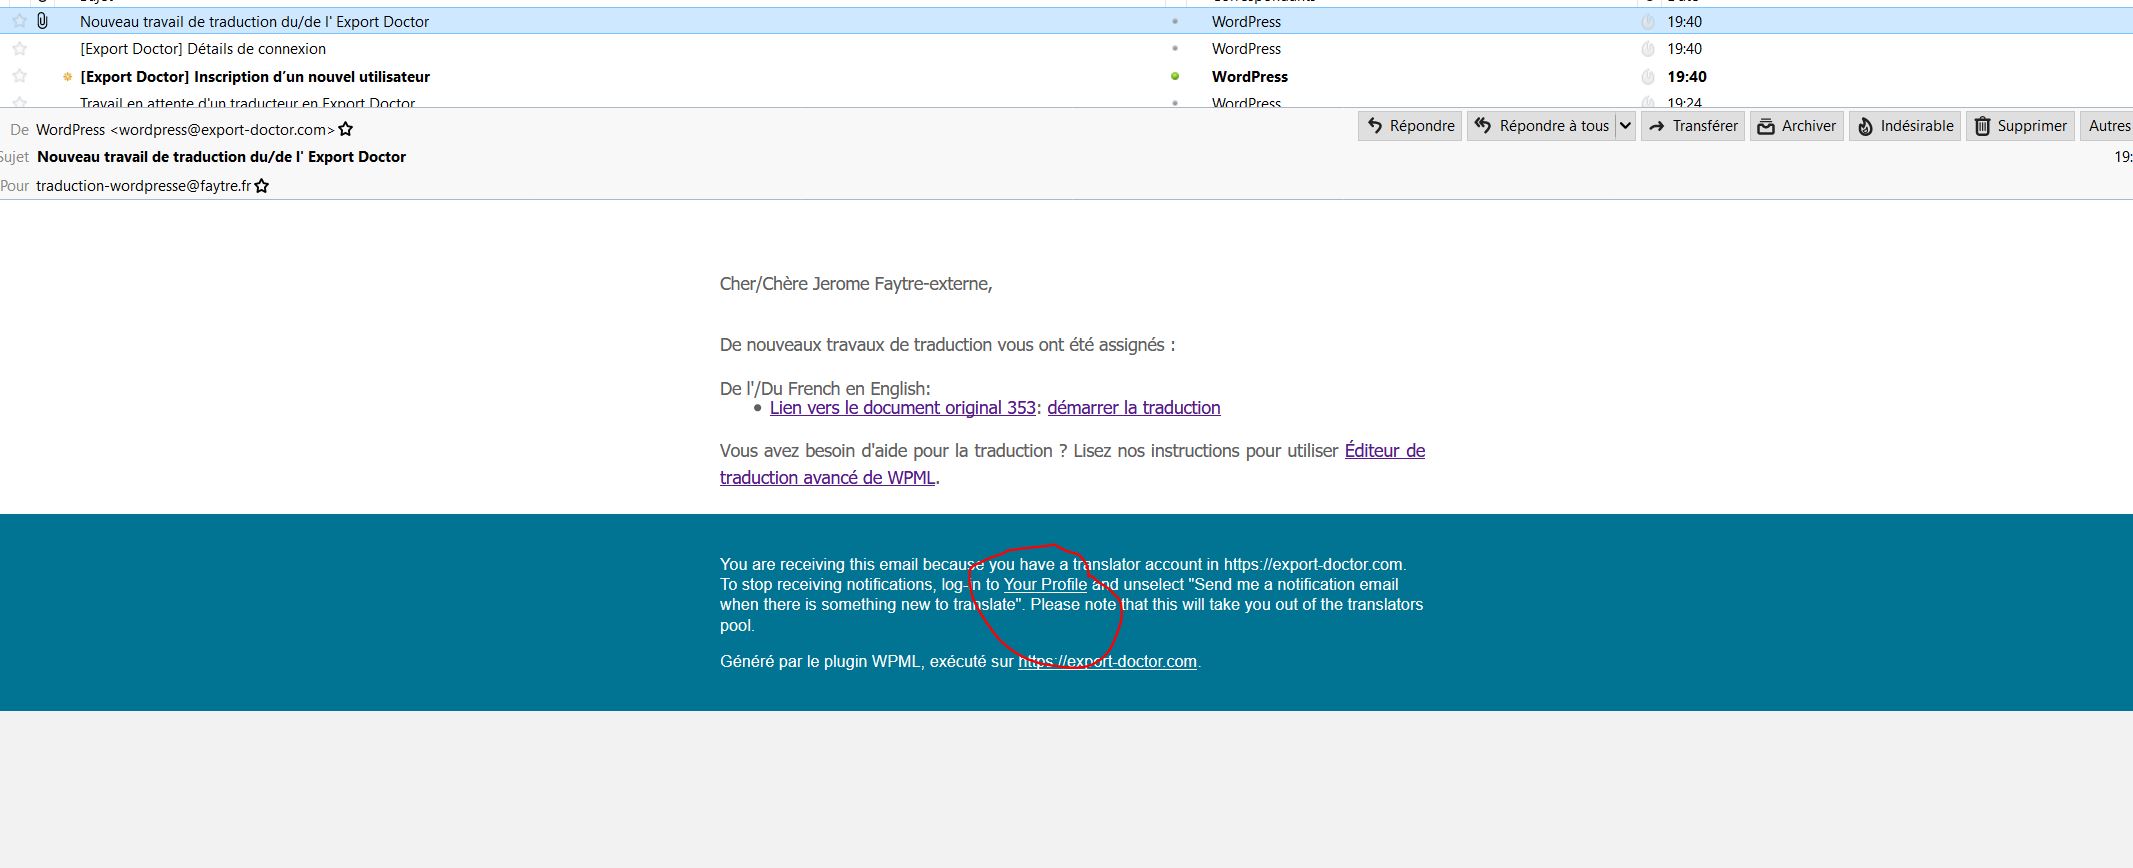Click recipient address traduction-wordpresse@faytre.fr
Viewport: 2133px width, 868px height.
(143, 185)
